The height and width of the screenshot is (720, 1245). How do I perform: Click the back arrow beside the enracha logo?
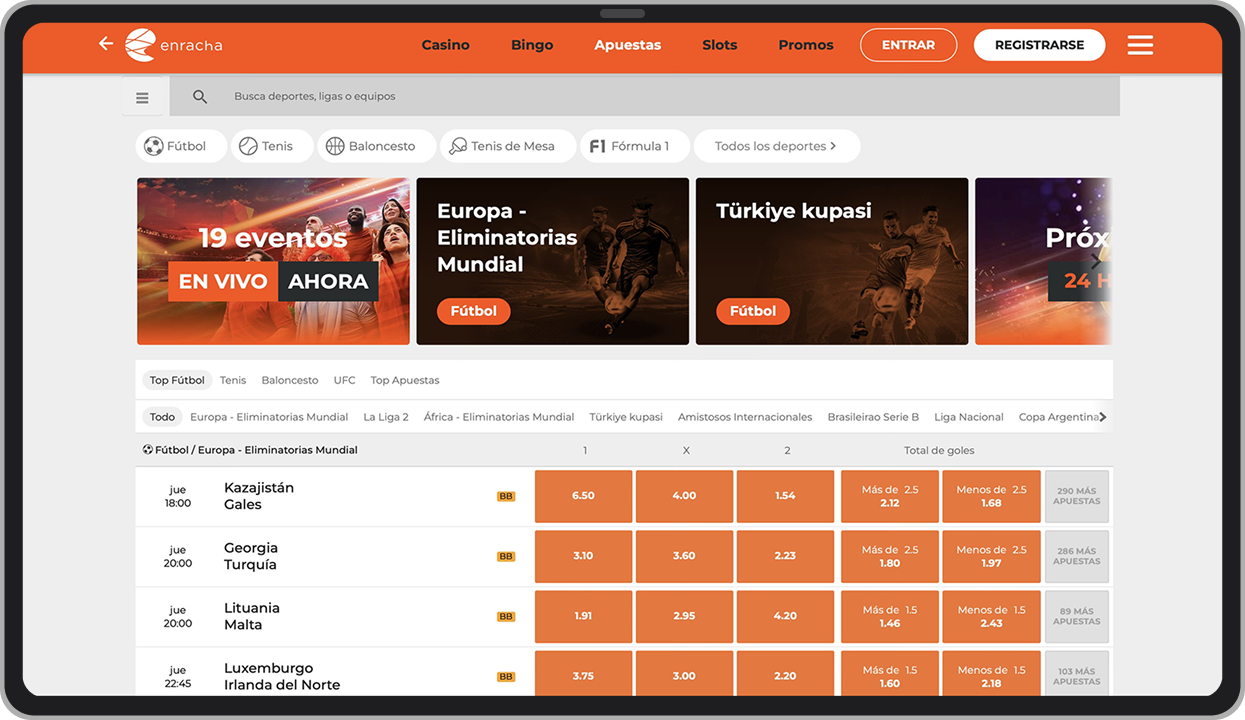tap(106, 44)
